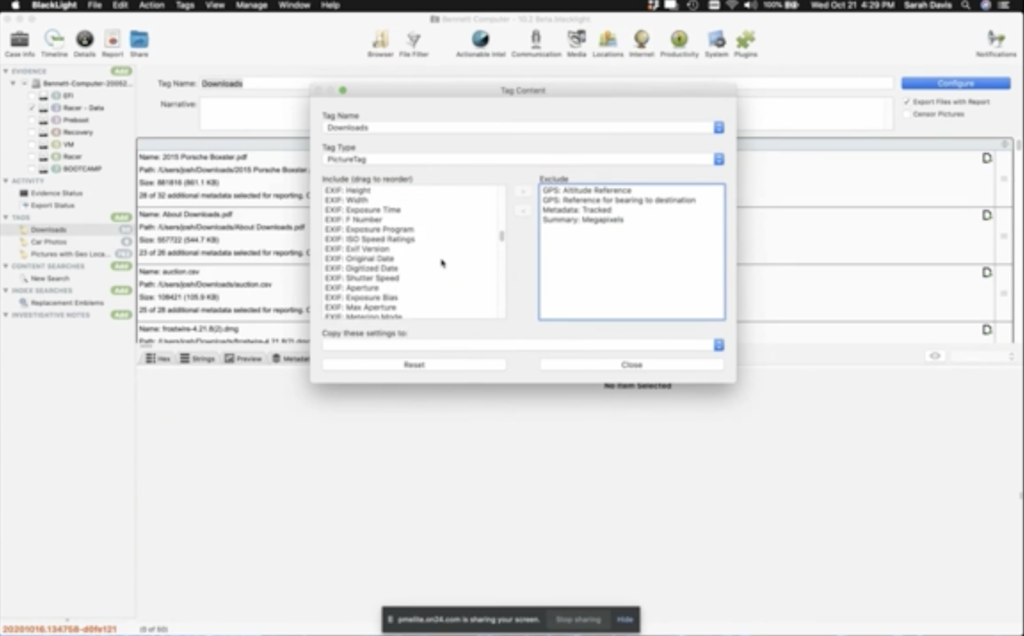The width and height of the screenshot is (1024, 636).
Task: Select GPS: Altitude Reference in Exclude list
Action: 587,190
